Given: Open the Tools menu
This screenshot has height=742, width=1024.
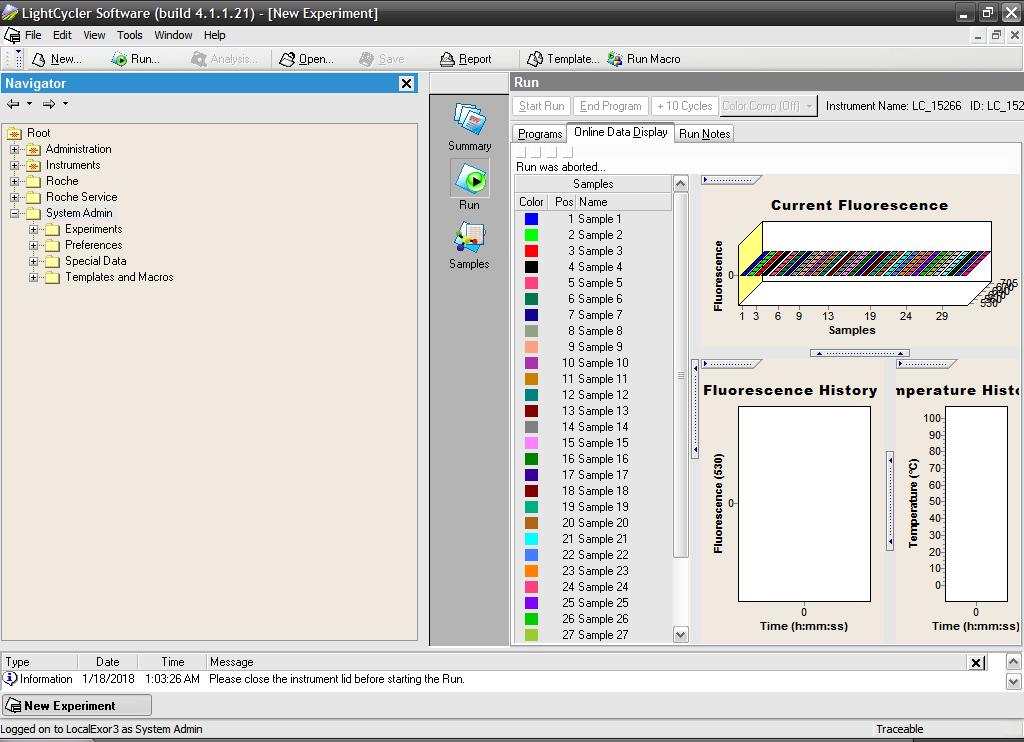Looking at the screenshot, I should pyautogui.click(x=129, y=35).
